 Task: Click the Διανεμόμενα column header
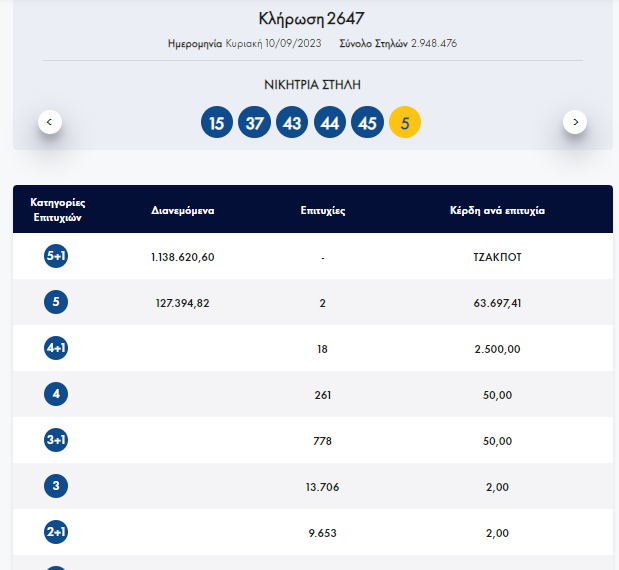tap(183, 211)
